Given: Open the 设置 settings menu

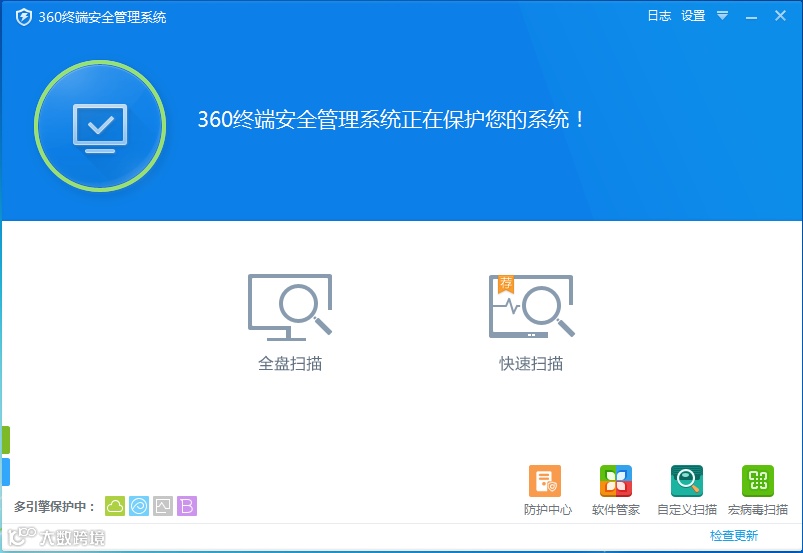Looking at the screenshot, I should tap(693, 16).
